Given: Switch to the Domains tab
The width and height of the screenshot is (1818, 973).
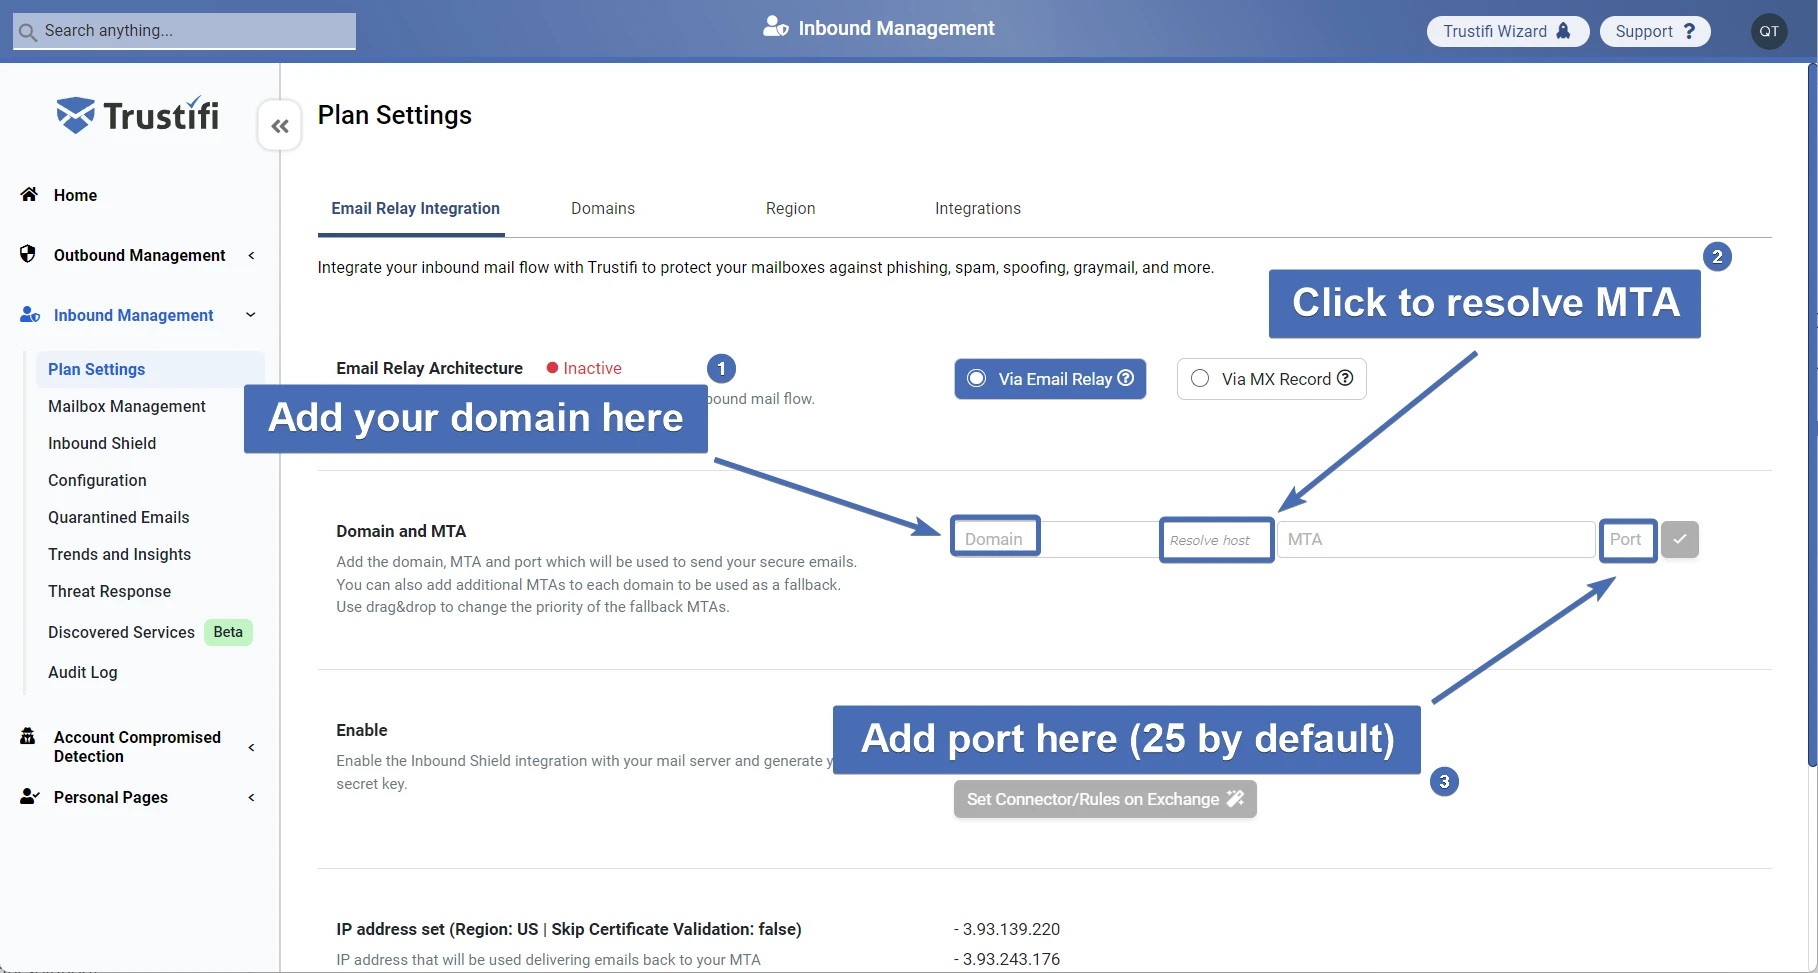Looking at the screenshot, I should [x=602, y=208].
